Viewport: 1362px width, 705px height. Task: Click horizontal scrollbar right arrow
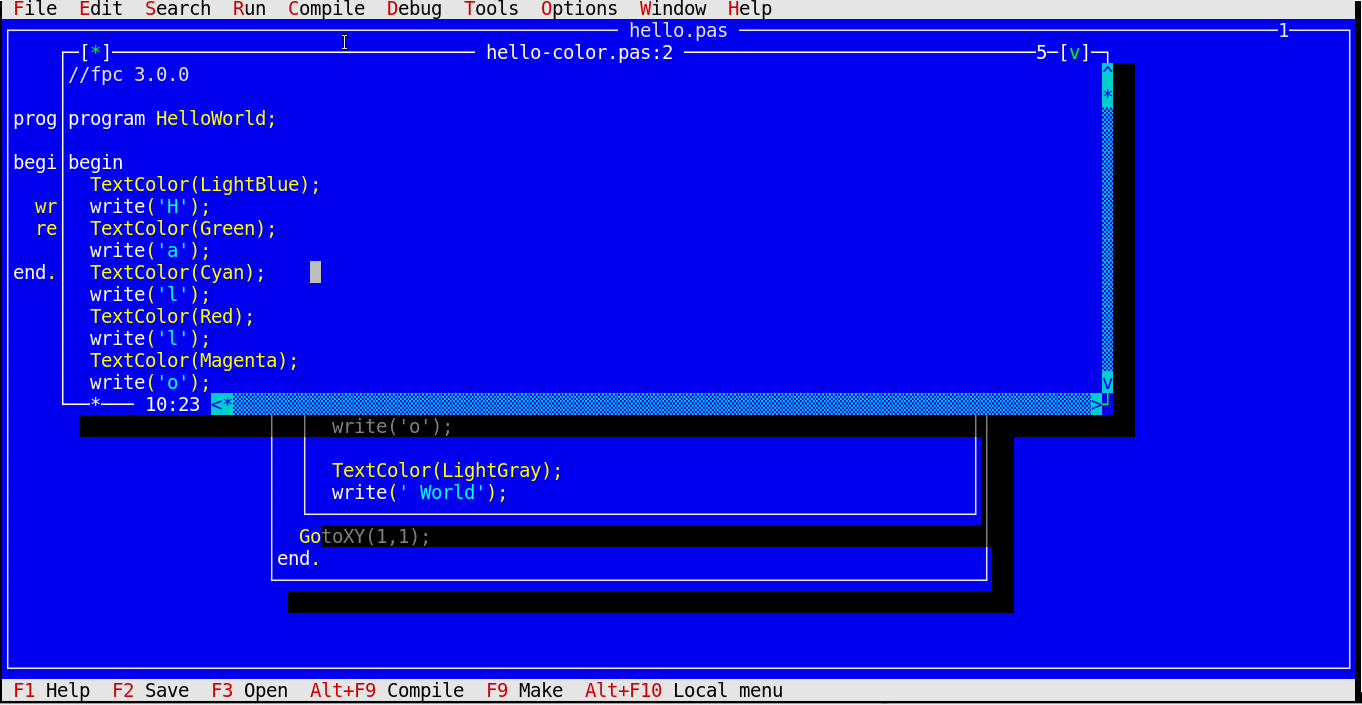tap(1096, 404)
